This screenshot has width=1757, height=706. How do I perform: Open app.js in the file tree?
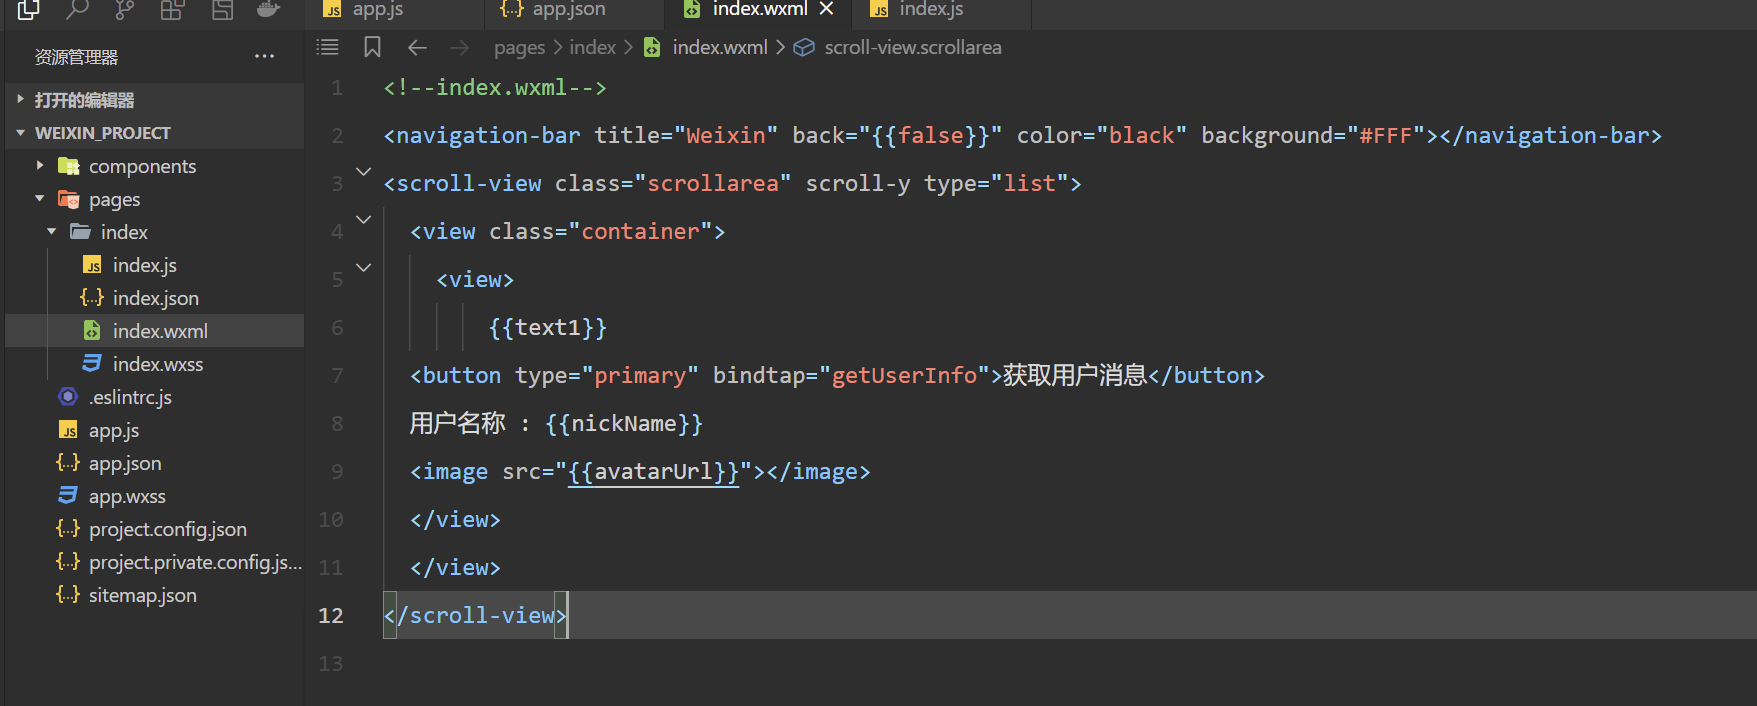tap(155, 430)
